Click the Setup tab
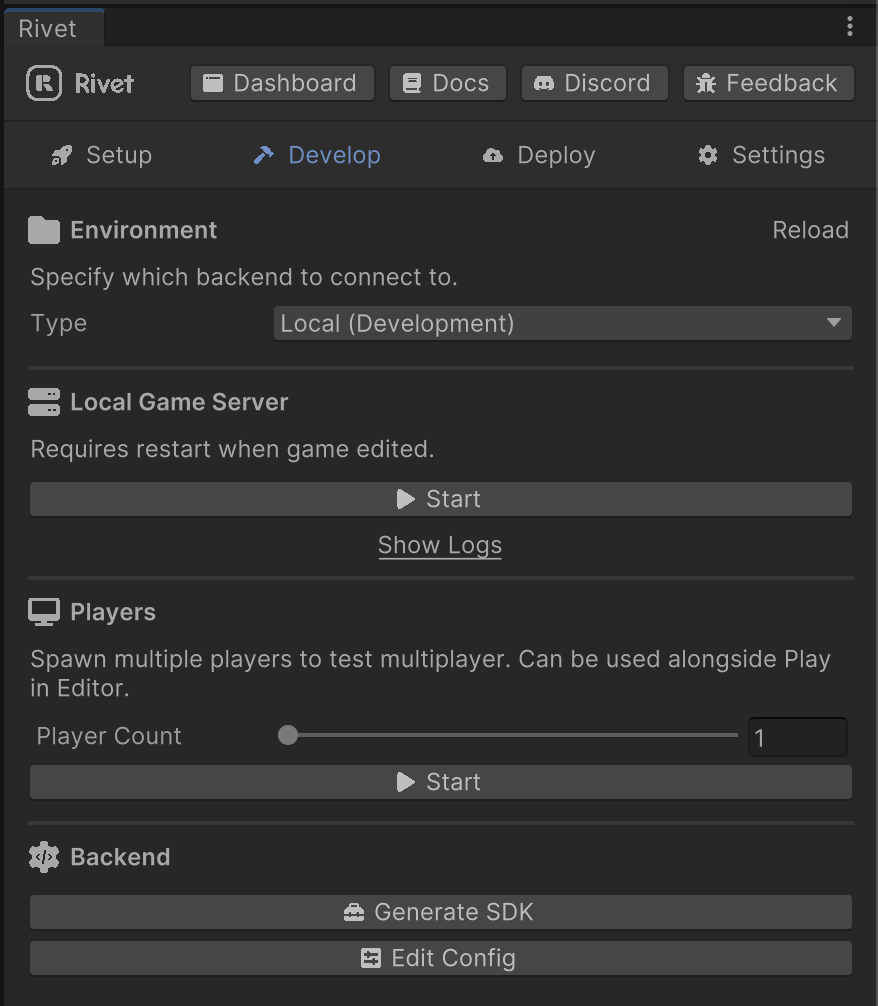The image size is (878, 1006). (100, 155)
